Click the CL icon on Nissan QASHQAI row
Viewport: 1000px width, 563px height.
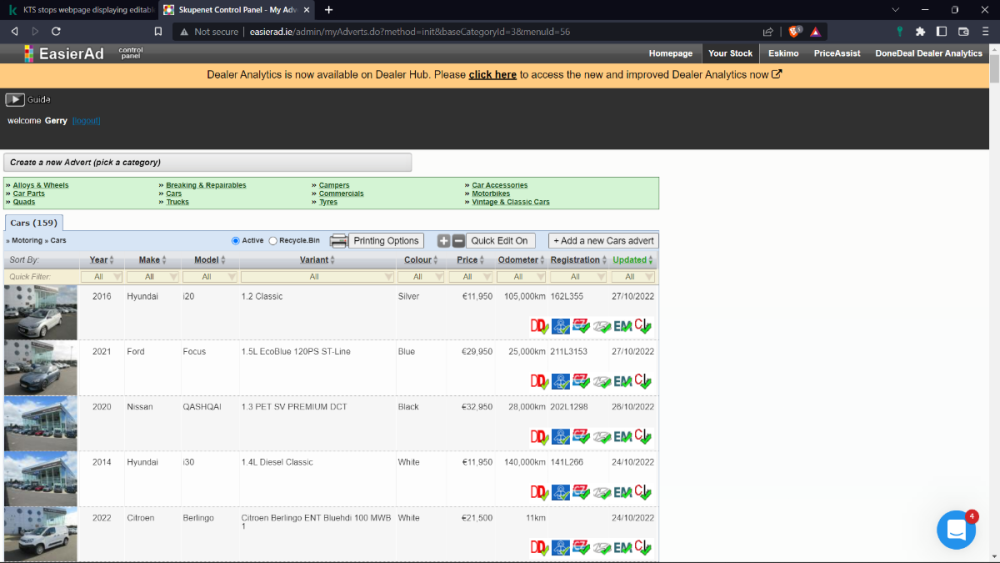643,436
